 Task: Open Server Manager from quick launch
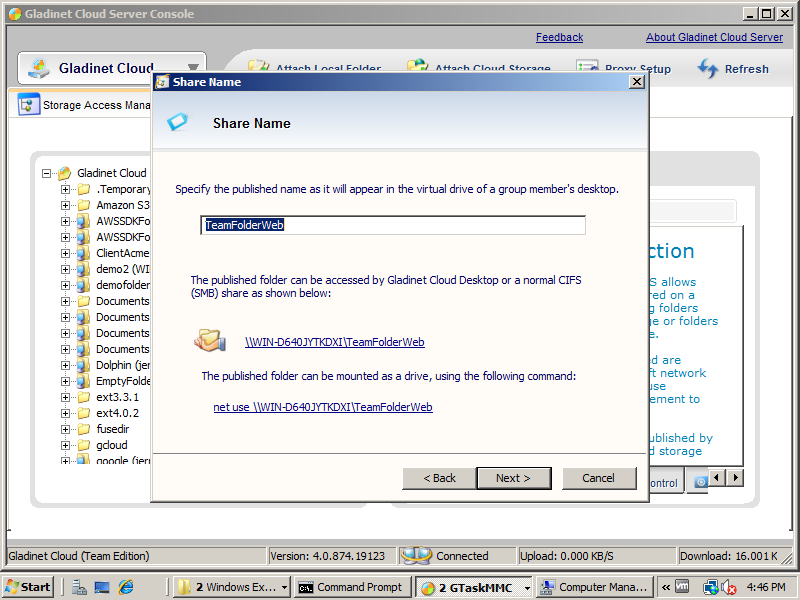[79, 587]
